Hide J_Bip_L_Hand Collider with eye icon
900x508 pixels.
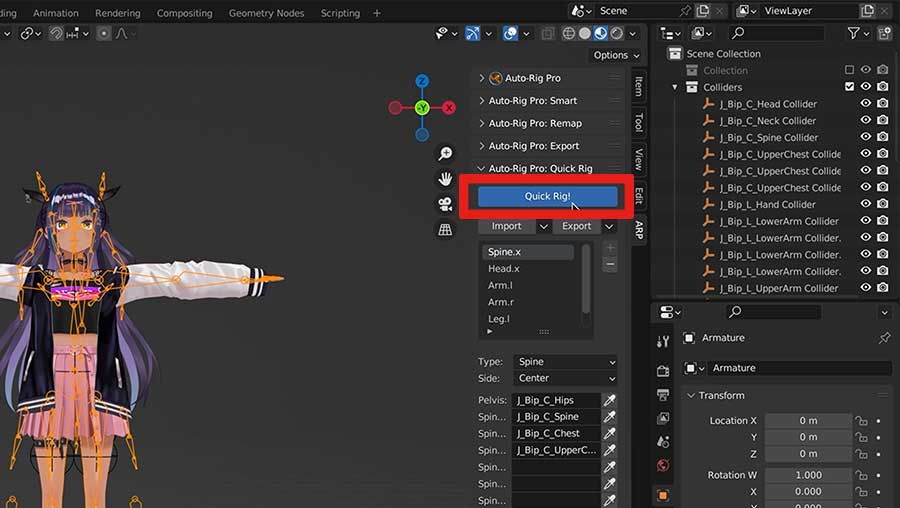[866, 204]
